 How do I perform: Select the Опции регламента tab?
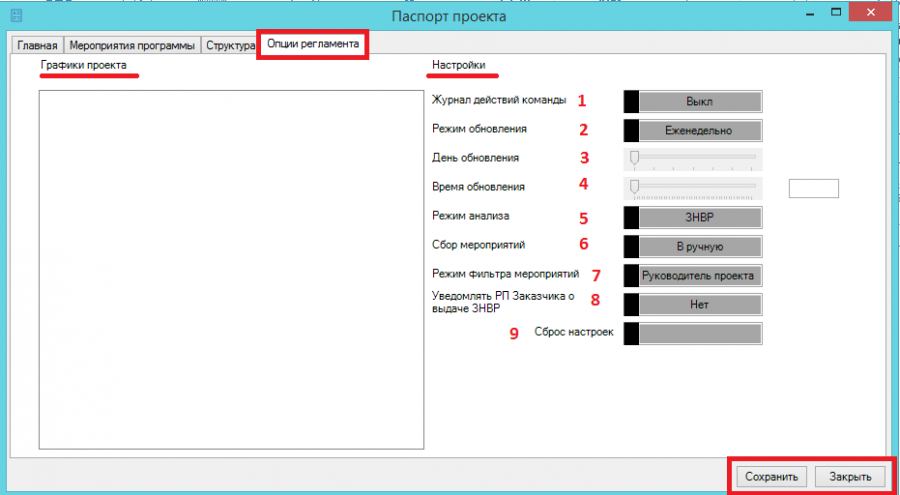point(313,44)
